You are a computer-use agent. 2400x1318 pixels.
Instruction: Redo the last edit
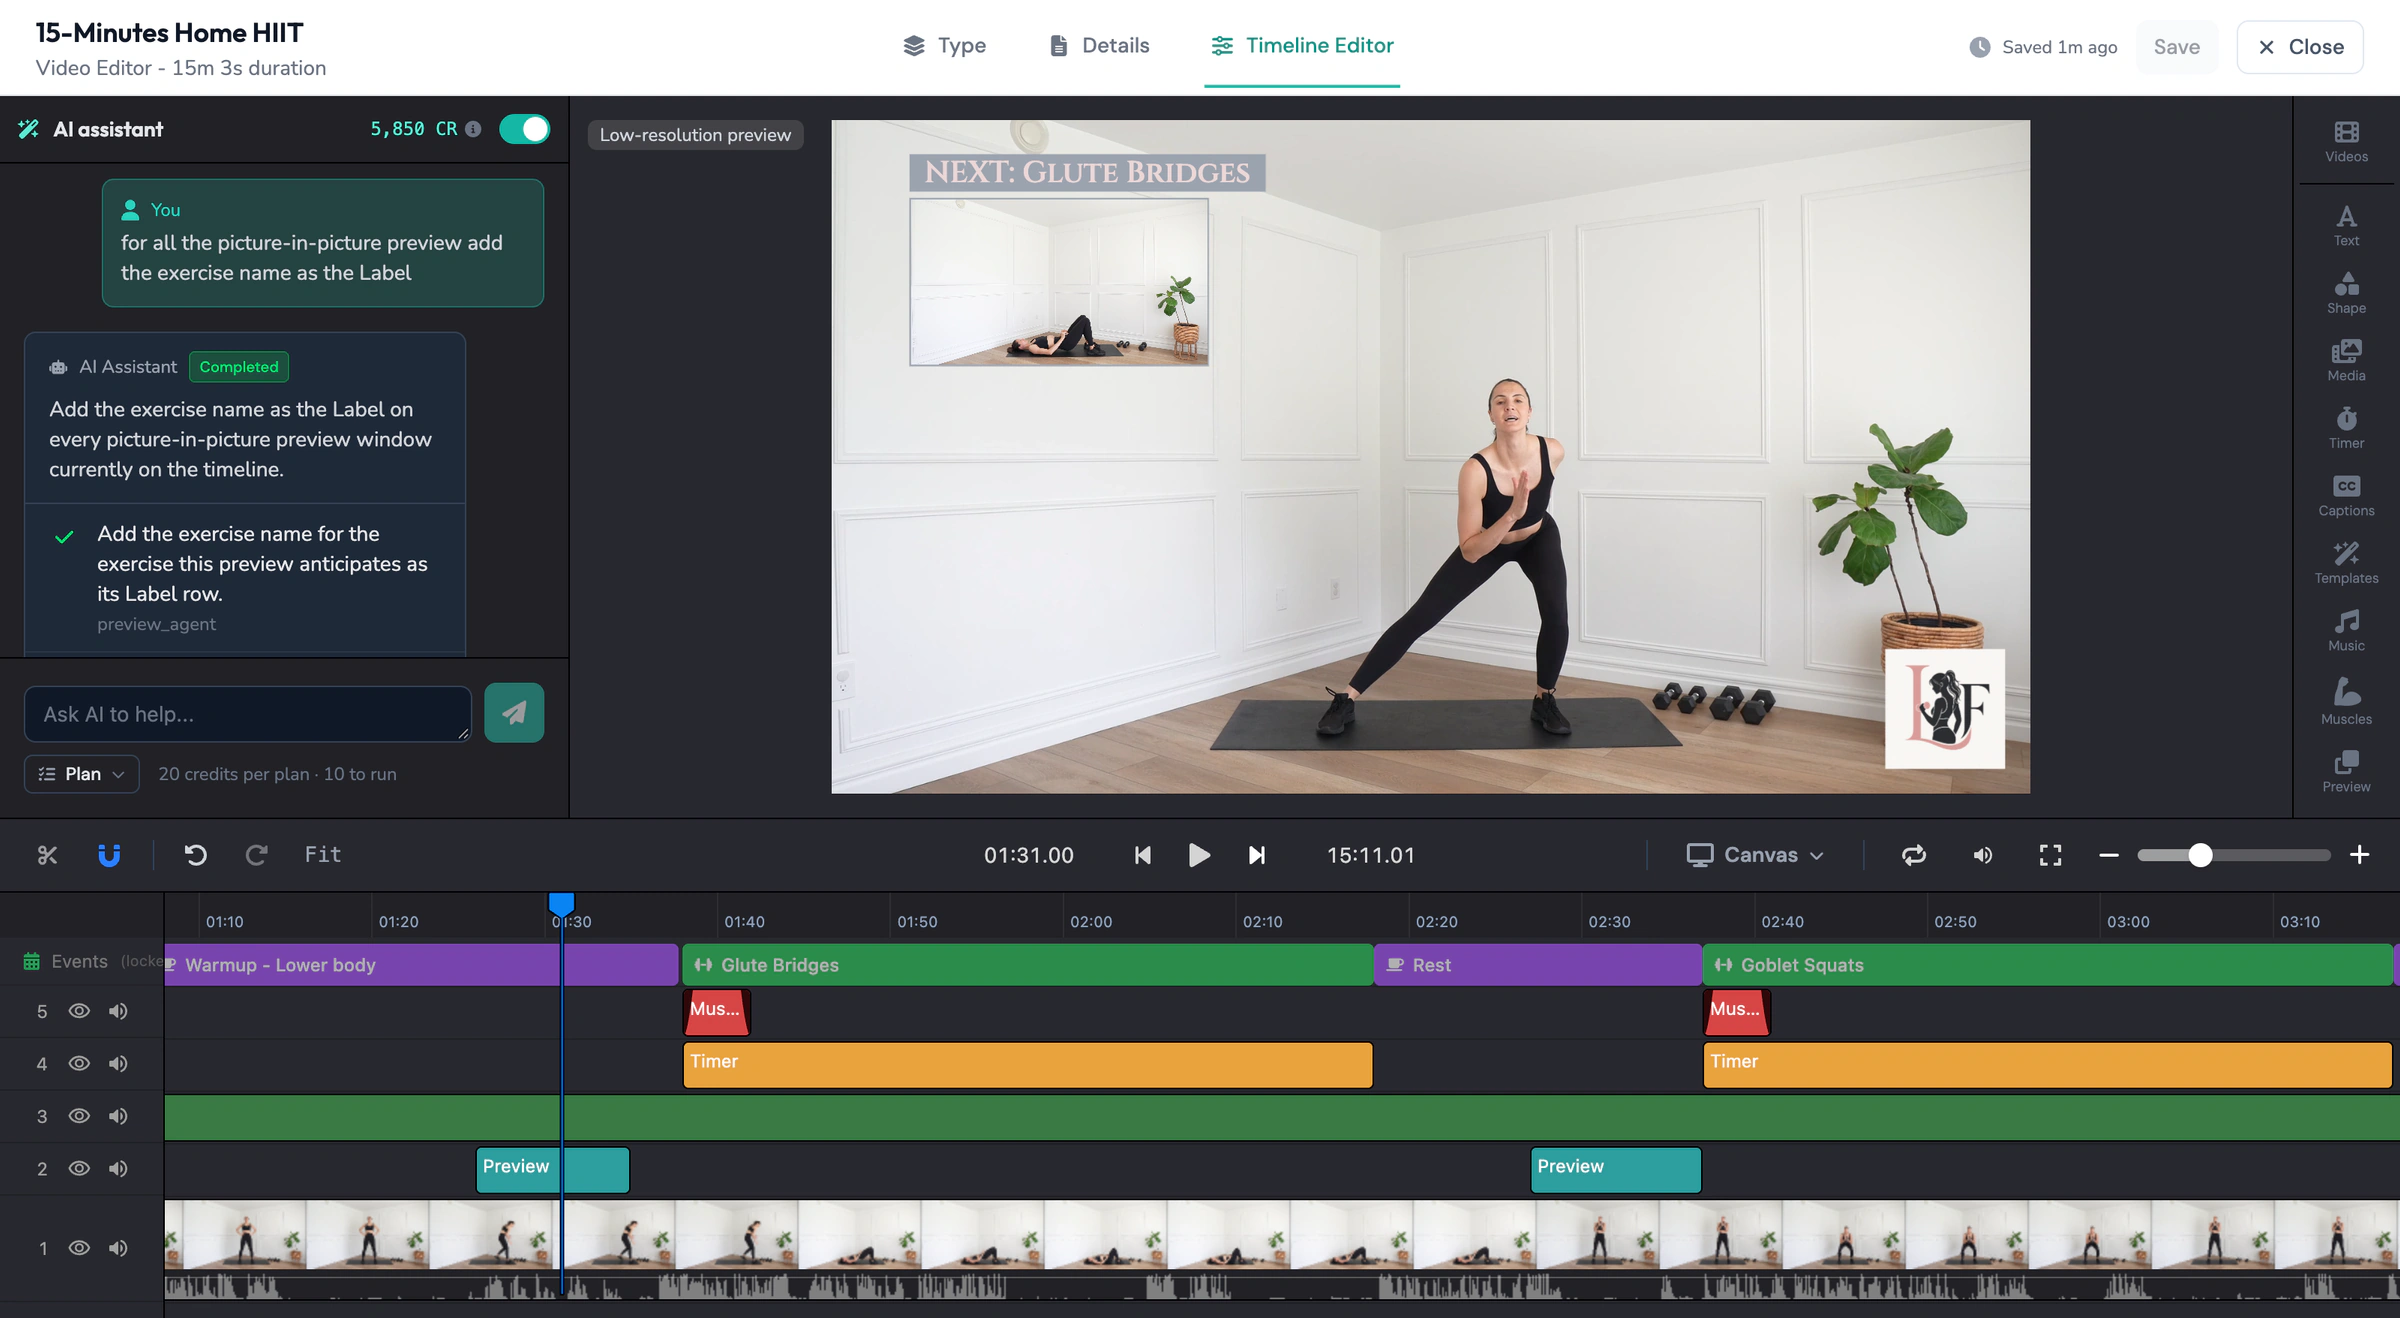256,855
